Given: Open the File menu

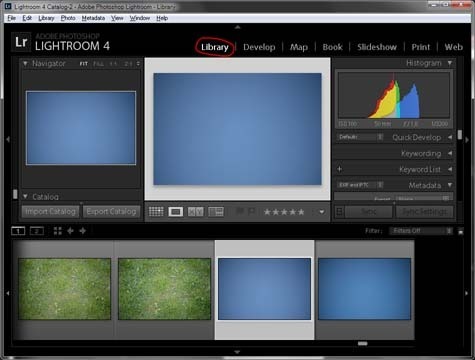Looking at the screenshot, I should point(12,18).
